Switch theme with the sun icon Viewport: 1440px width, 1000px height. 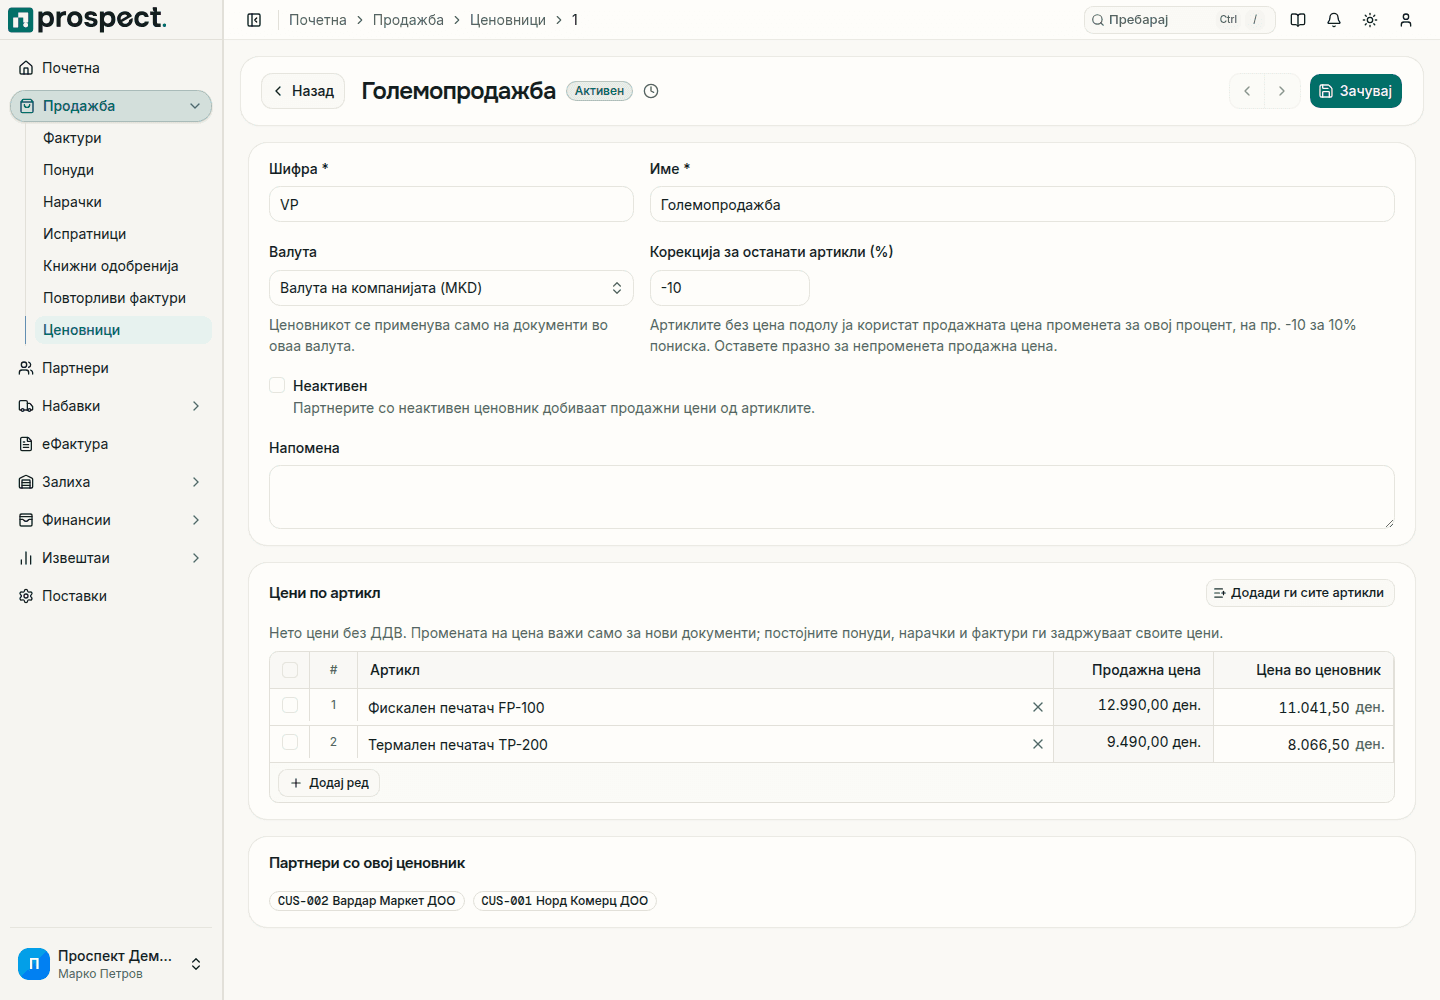coord(1370,20)
